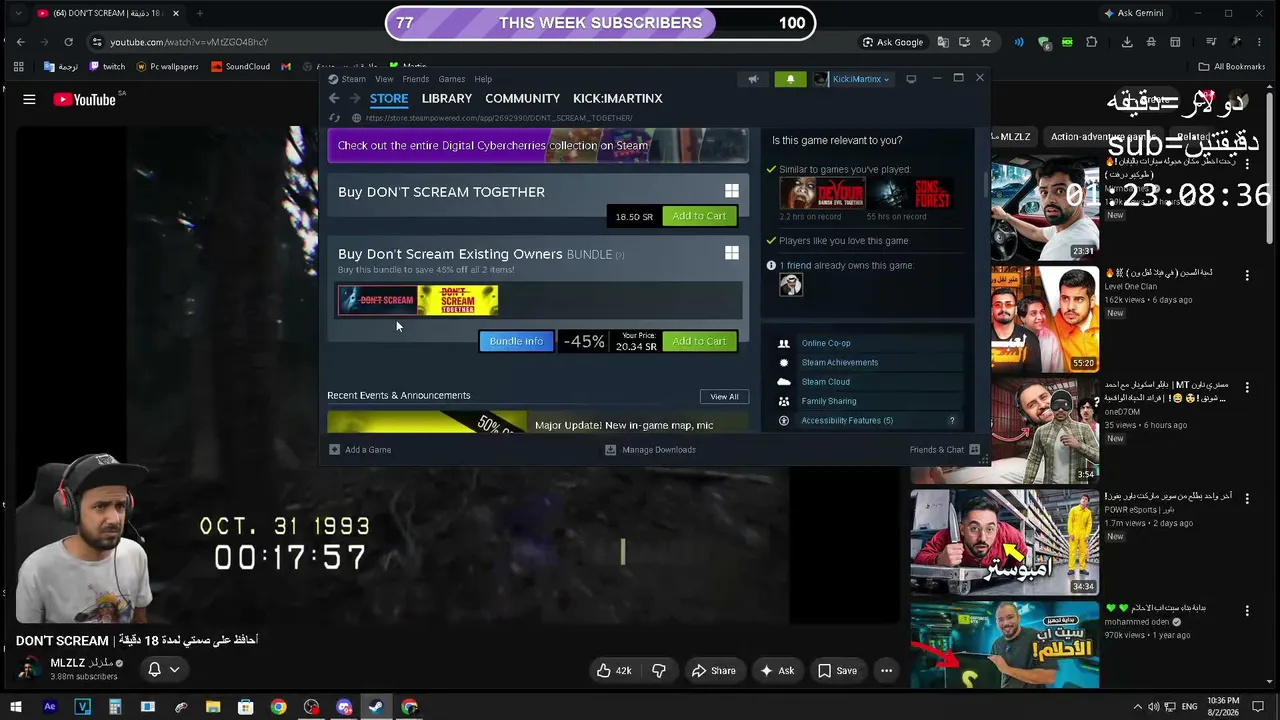Open Manage Downloads in Steam
The width and height of the screenshot is (1280, 720).
point(650,450)
